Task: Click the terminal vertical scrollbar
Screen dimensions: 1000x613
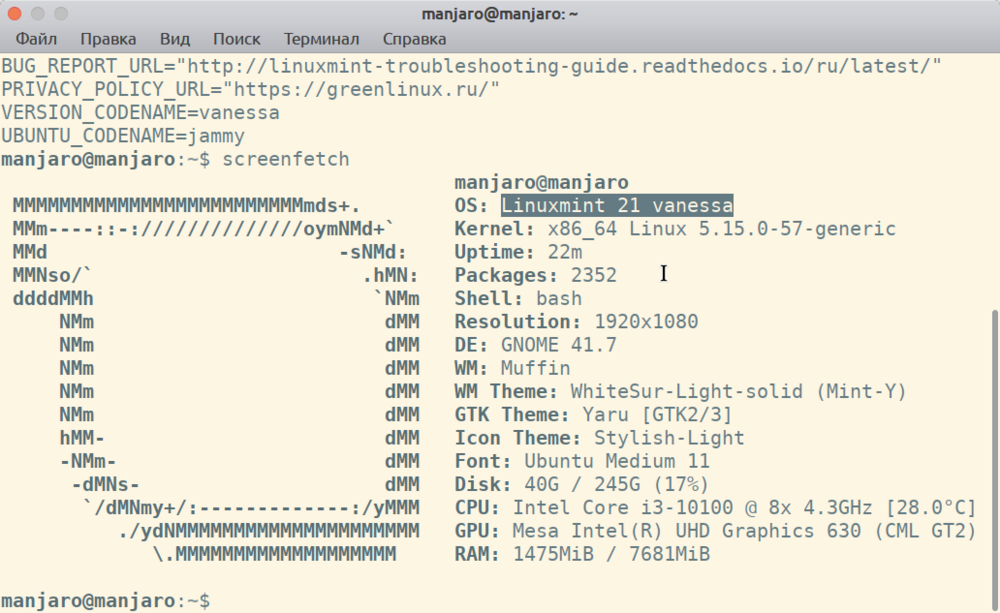Action: tap(995, 458)
